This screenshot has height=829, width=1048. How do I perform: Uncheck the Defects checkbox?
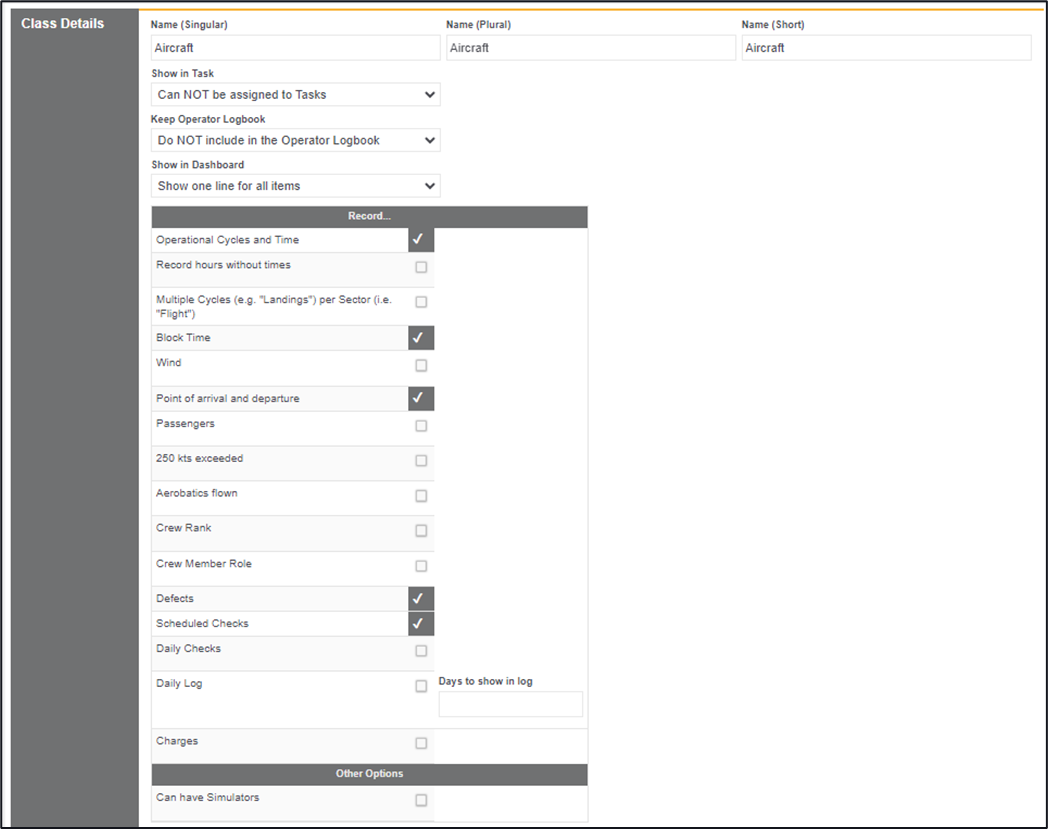click(421, 599)
